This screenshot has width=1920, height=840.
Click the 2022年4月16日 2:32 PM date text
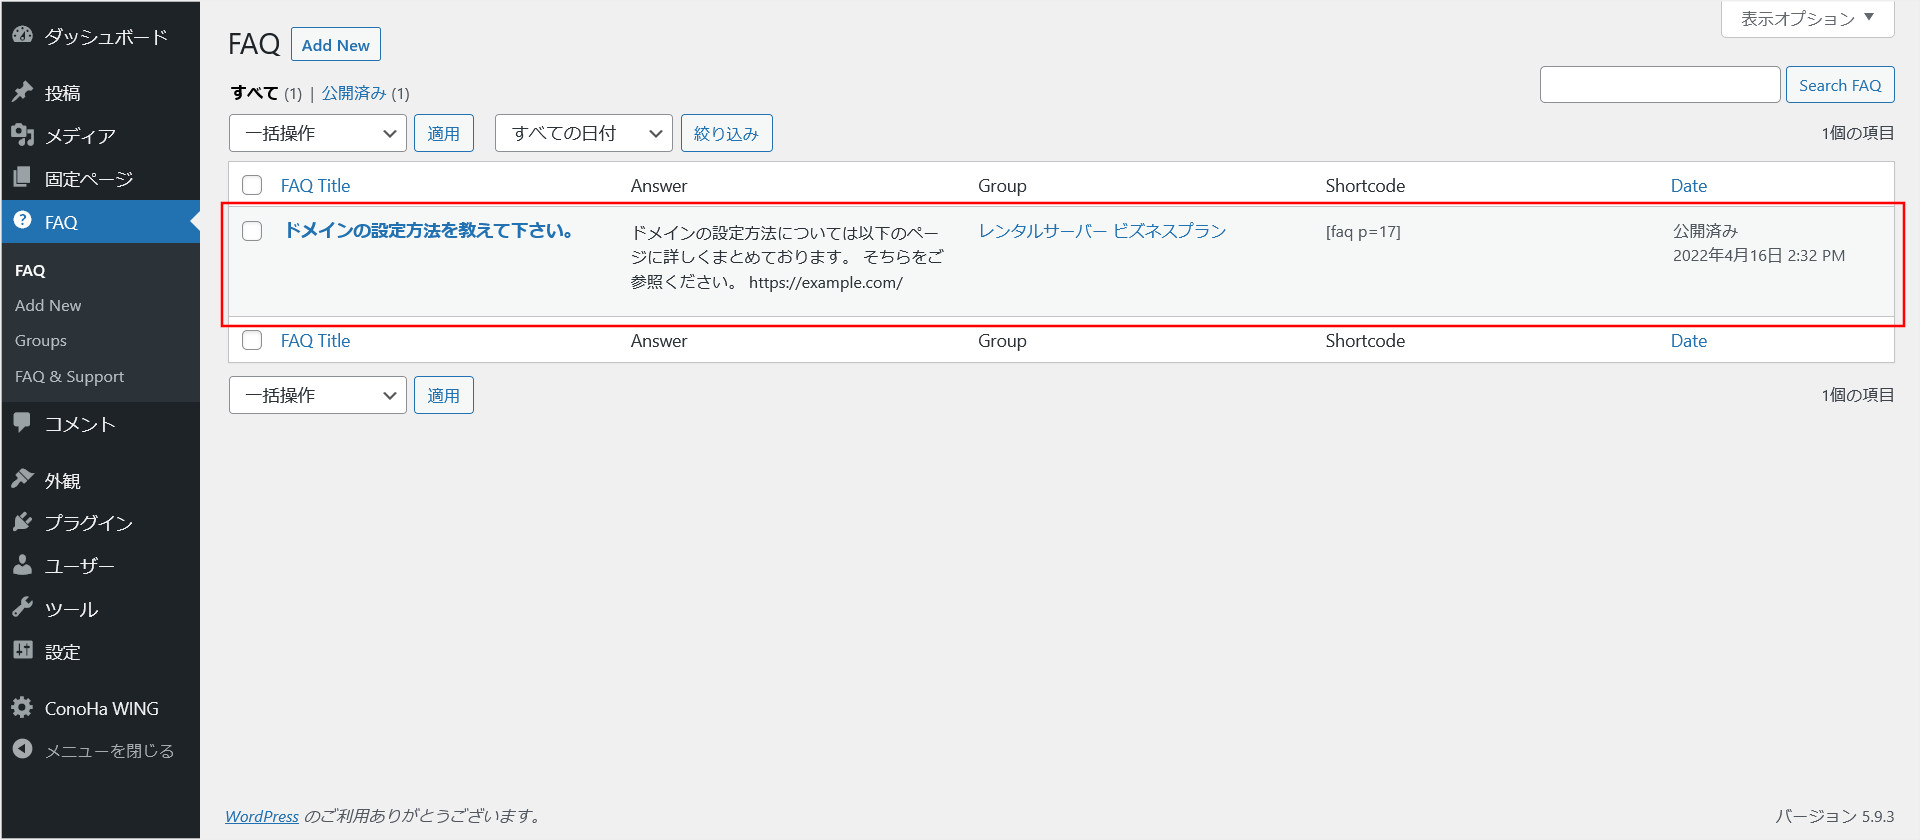tap(1759, 256)
